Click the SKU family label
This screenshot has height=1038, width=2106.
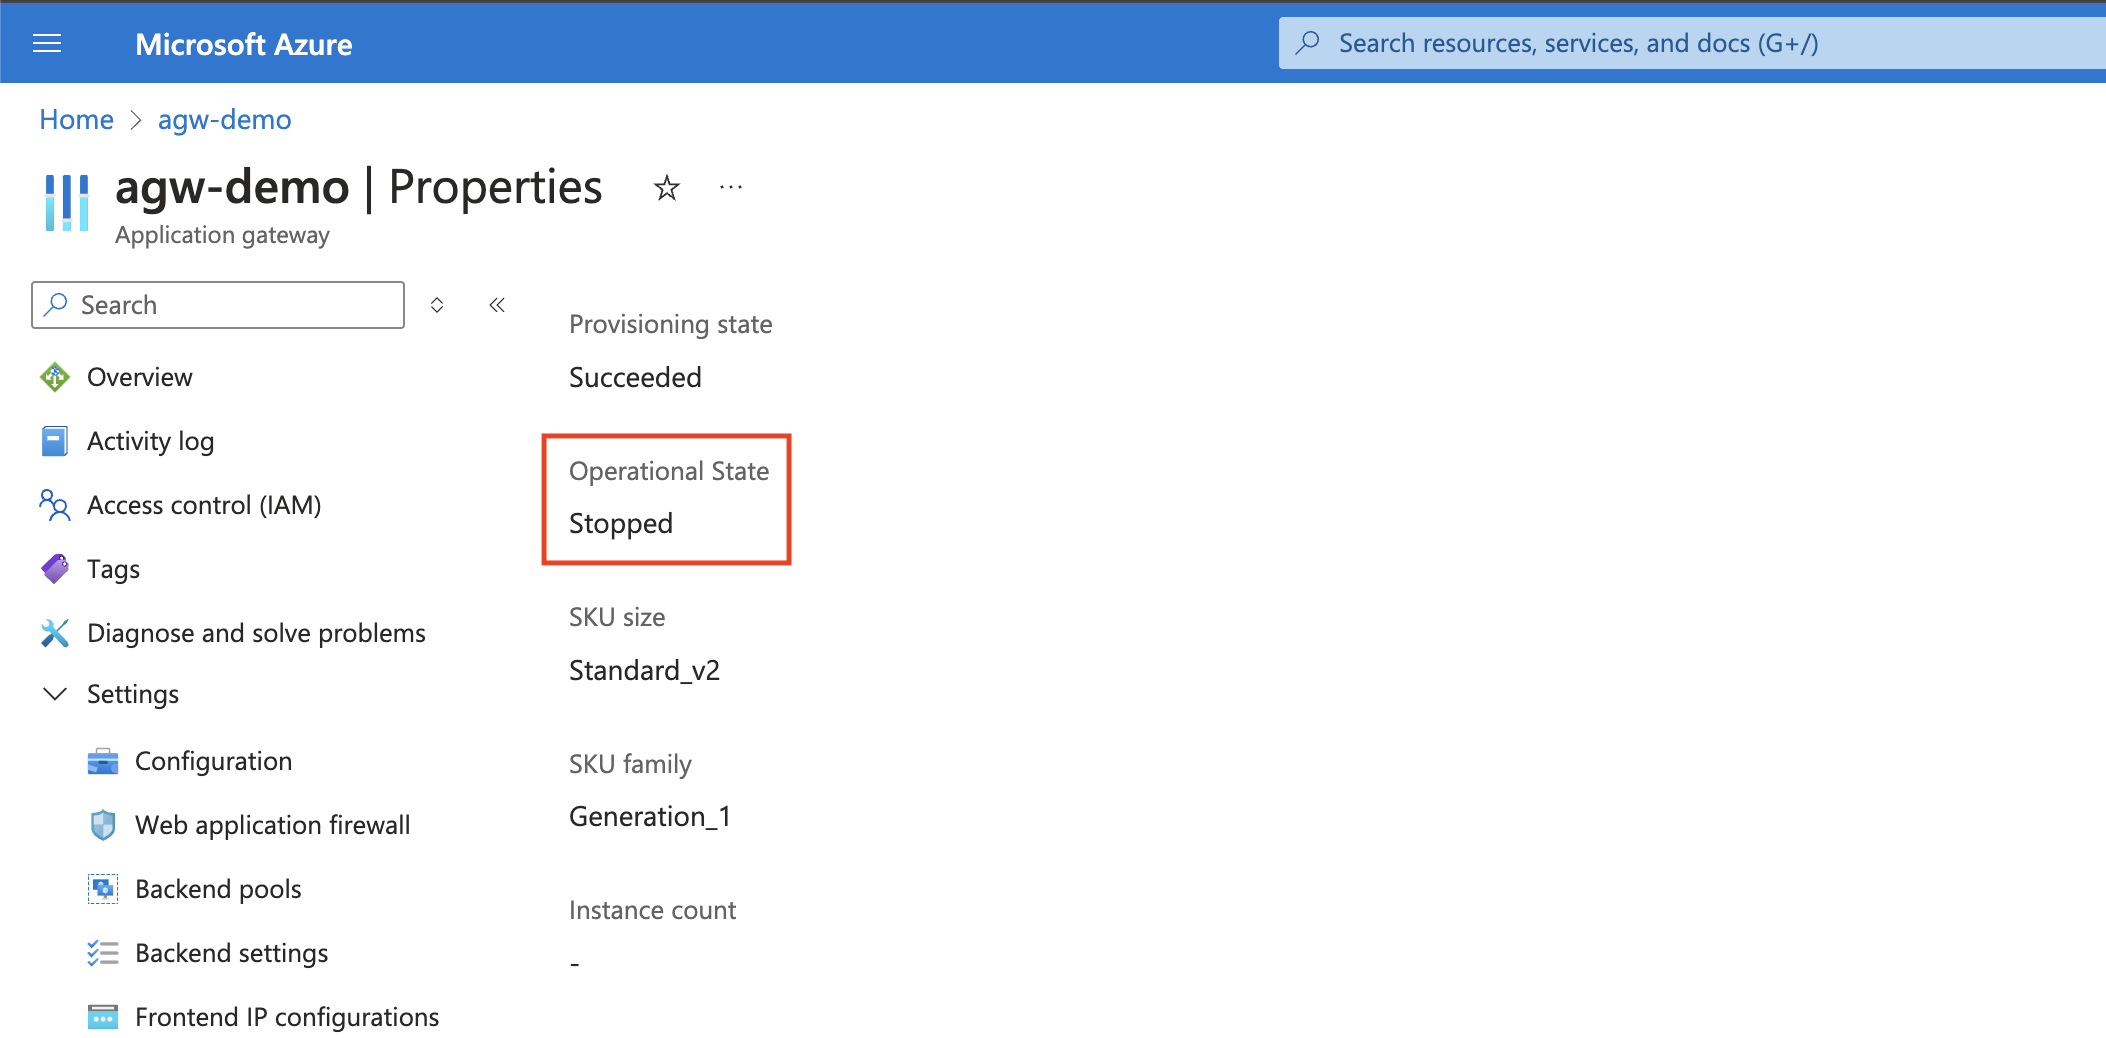[630, 764]
